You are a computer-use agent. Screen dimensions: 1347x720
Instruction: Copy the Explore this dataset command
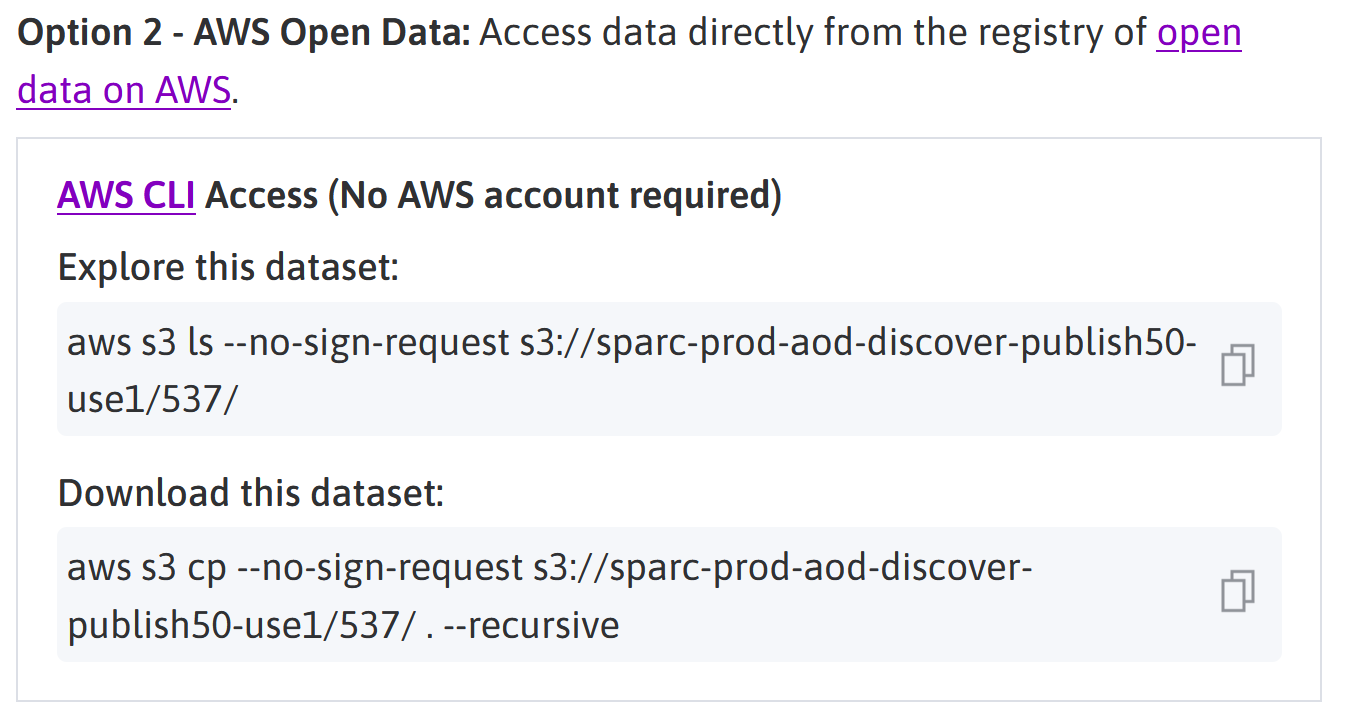tap(1237, 366)
